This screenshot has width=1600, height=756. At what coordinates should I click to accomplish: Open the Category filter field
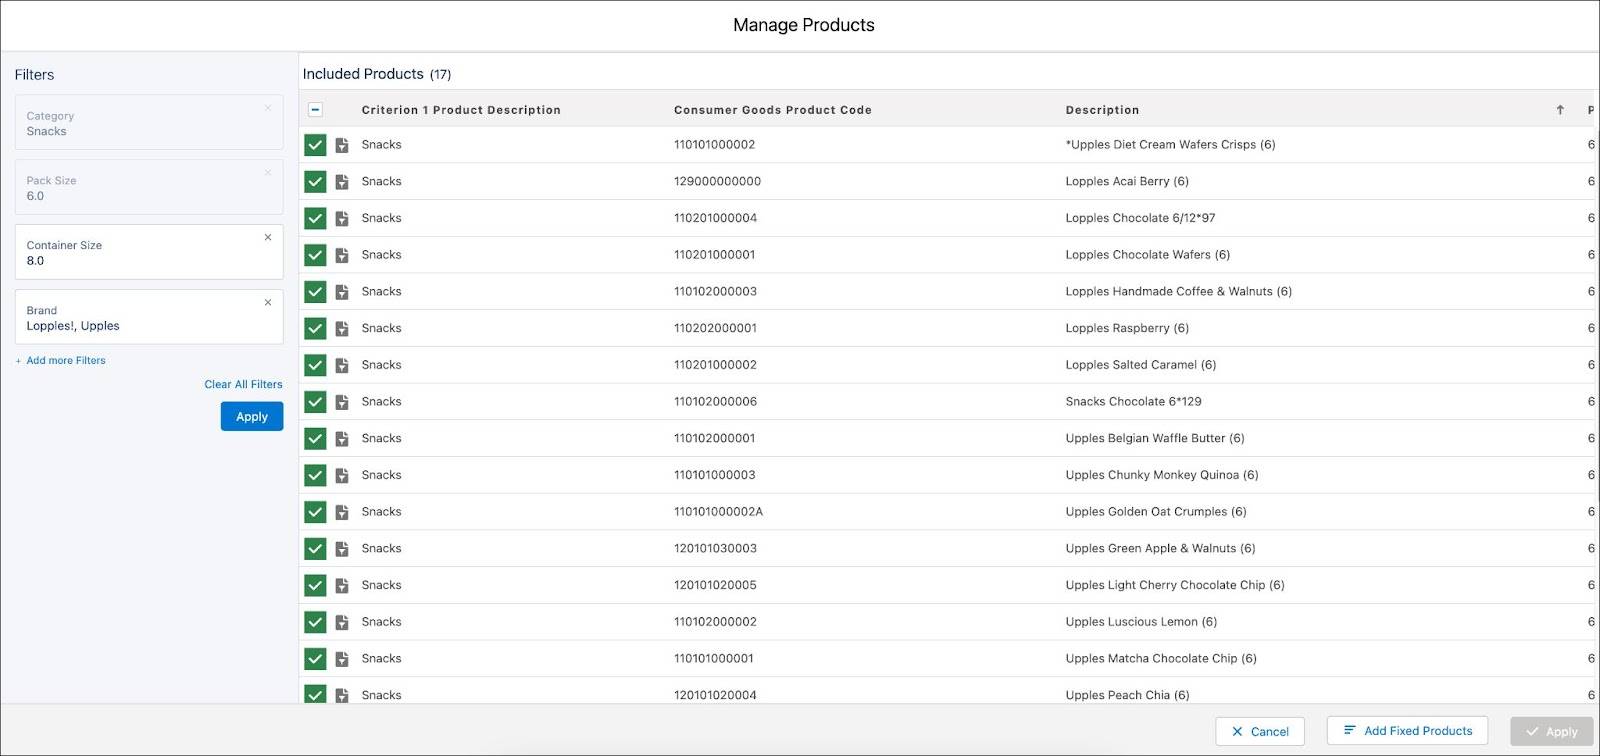pyautogui.click(x=149, y=122)
